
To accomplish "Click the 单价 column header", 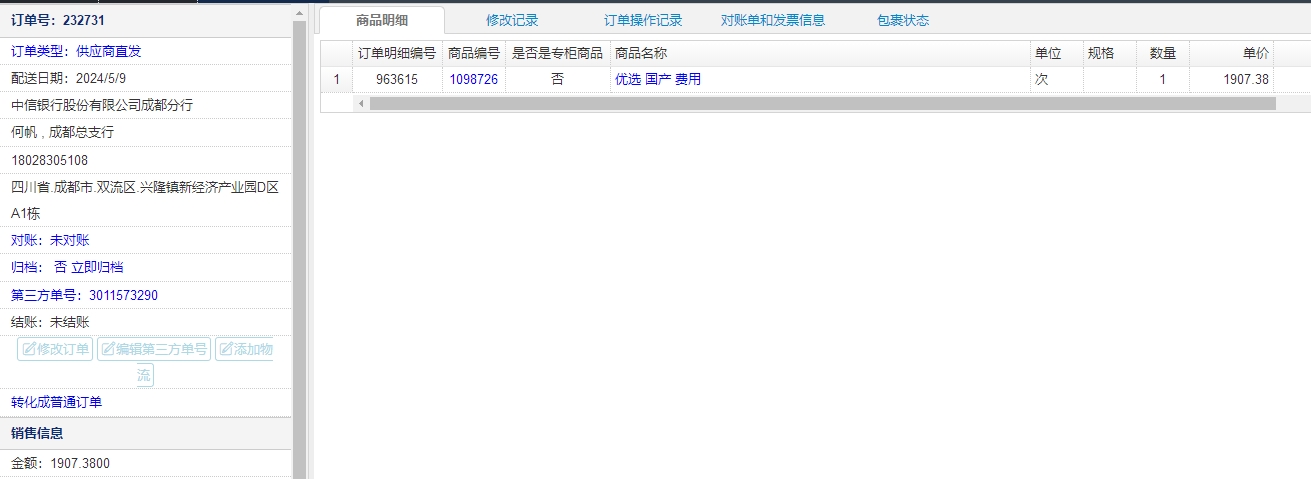I will (1232, 53).
